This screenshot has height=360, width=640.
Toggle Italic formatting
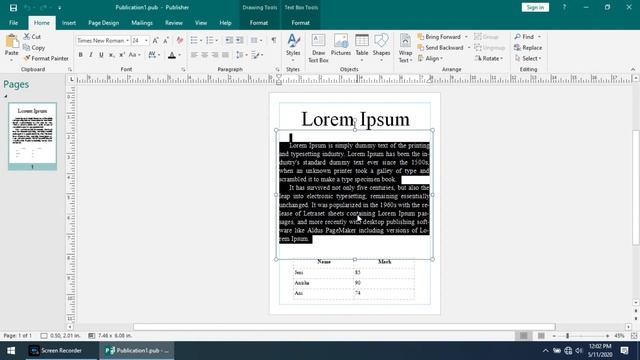click(x=91, y=55)
